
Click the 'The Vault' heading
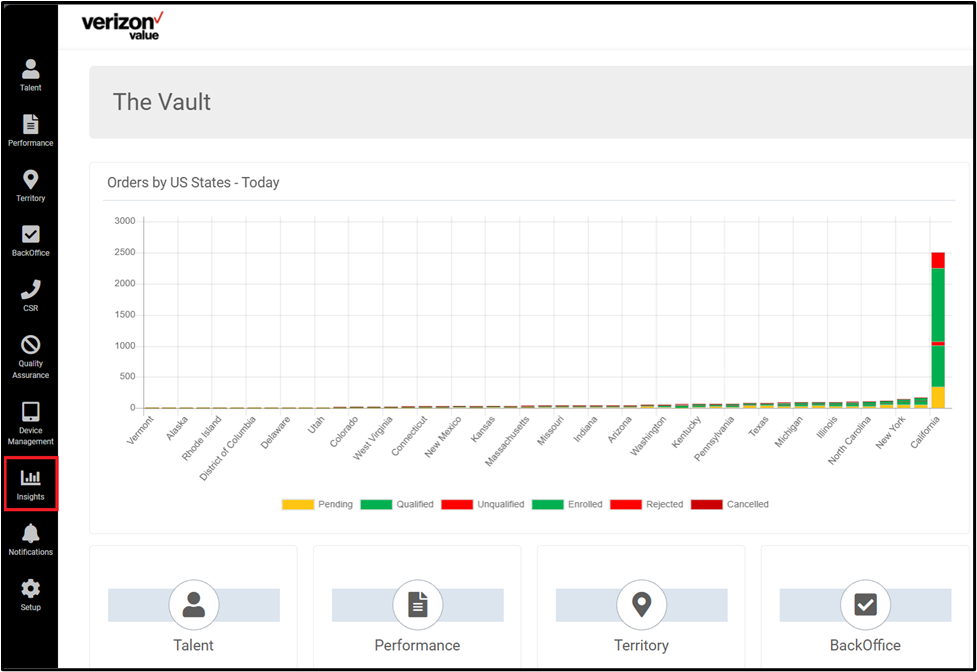tap(161, 102)
